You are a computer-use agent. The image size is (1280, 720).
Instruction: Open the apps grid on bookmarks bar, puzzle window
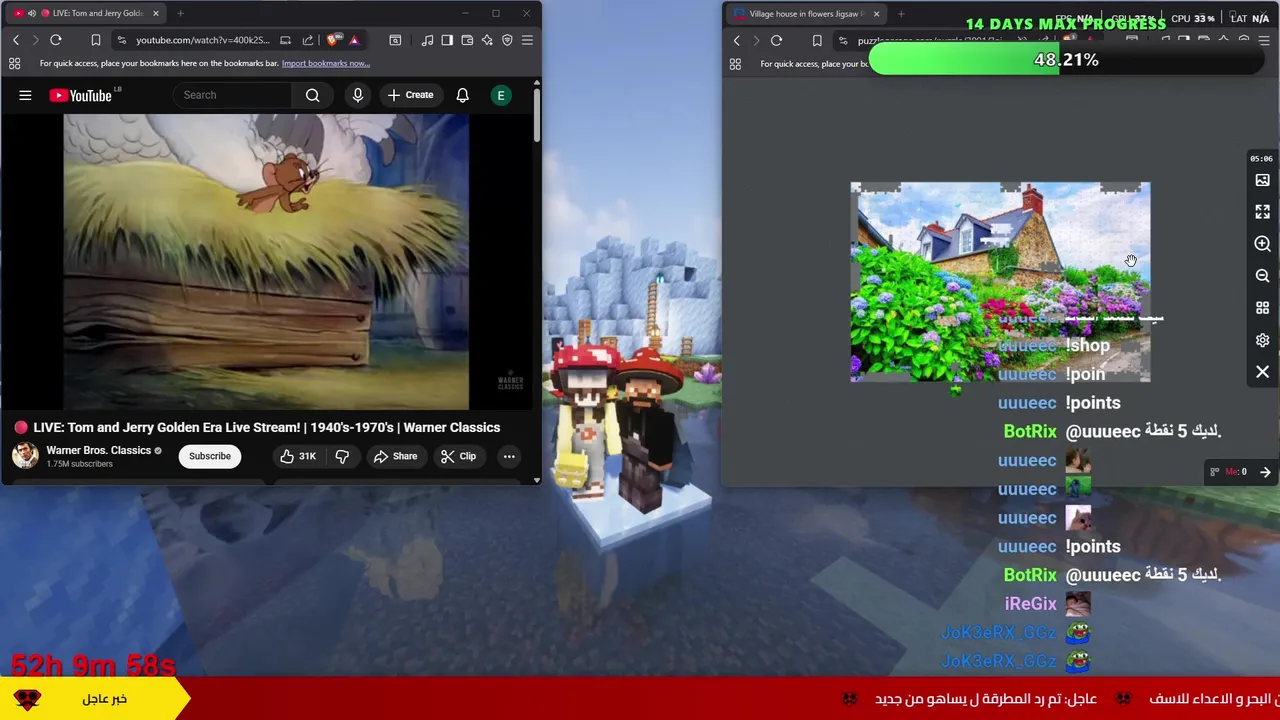[x=735, y=64]
